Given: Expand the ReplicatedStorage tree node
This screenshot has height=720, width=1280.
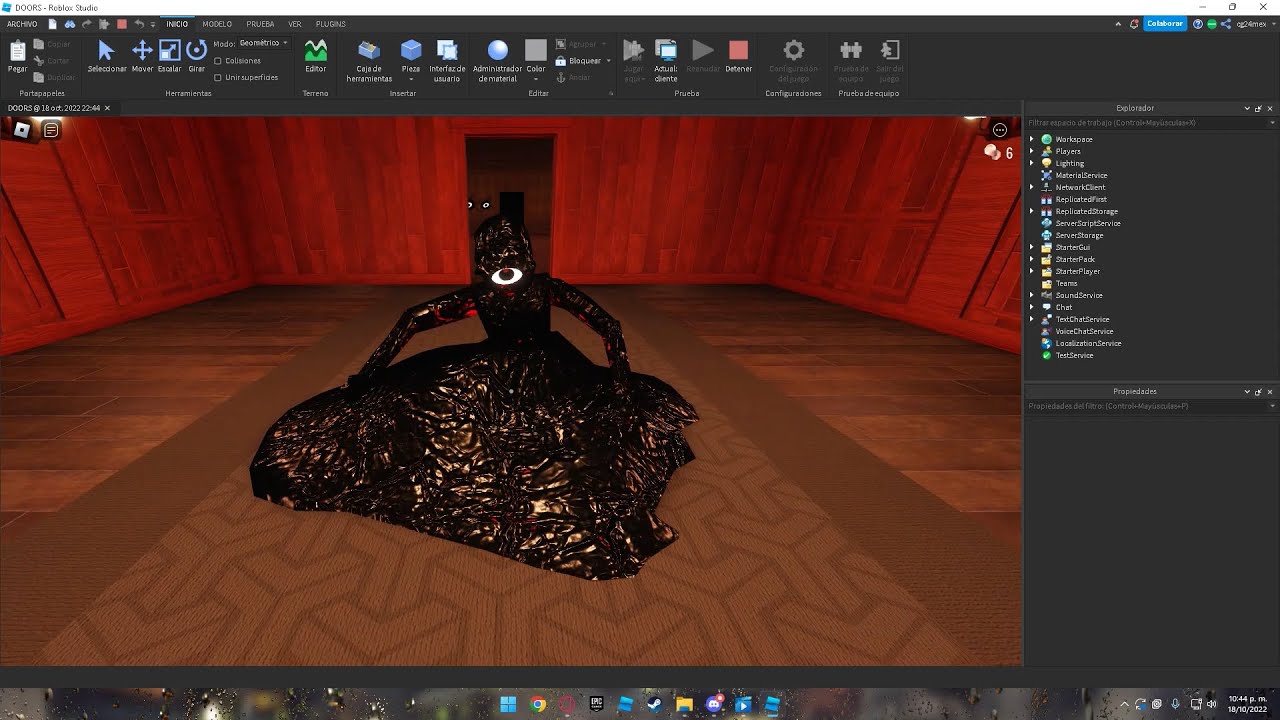Looking at the screenshot, I should click(x=1032, y=211).
